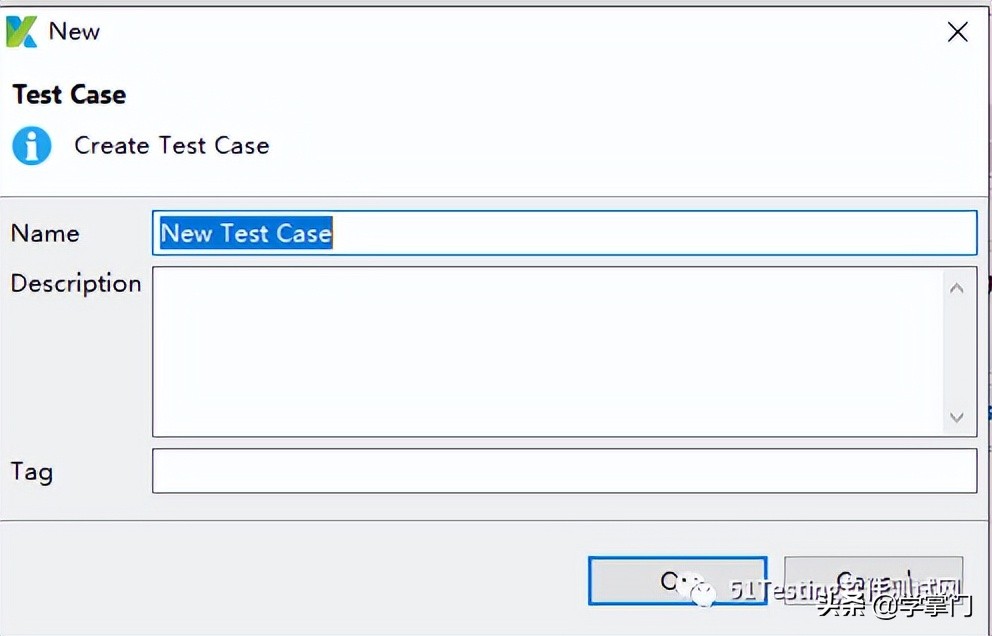The width and height of the screenshot is (992, 636).
Task: Click the empty title bar area
Action: coord(500,32)
